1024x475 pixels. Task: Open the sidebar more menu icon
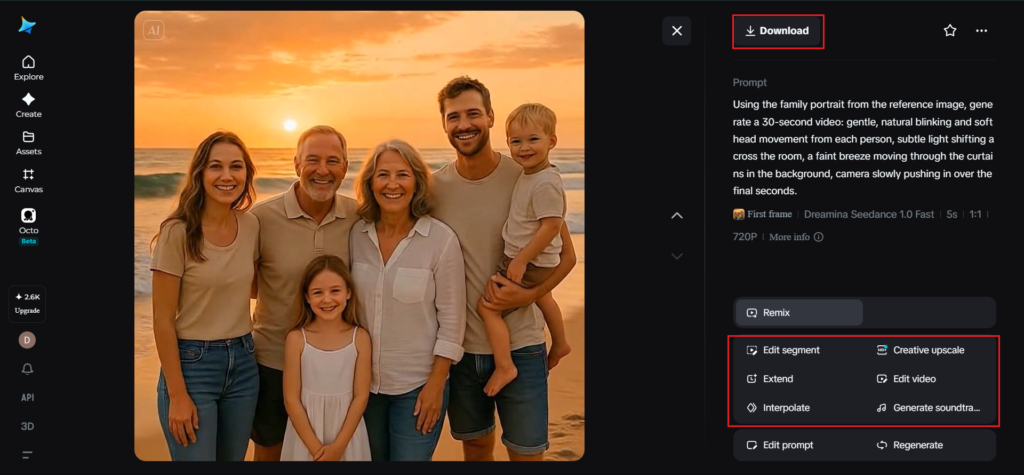click(x=27, y=455)
